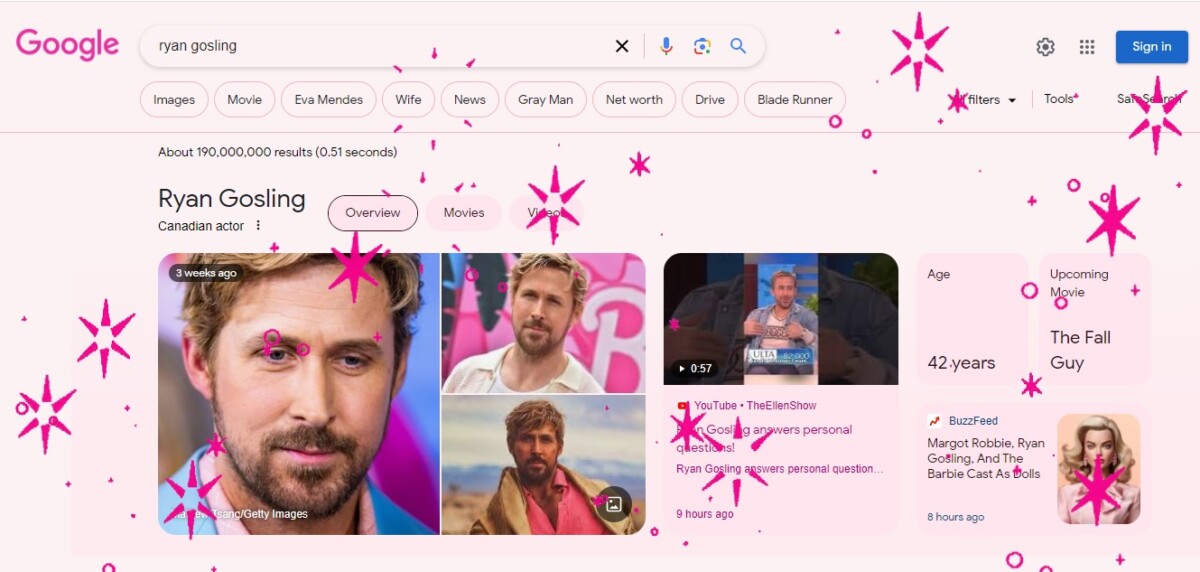Select the Blade Runner filter chip
The height and width of the screenshot is (572, 1200).
[795, 100]
